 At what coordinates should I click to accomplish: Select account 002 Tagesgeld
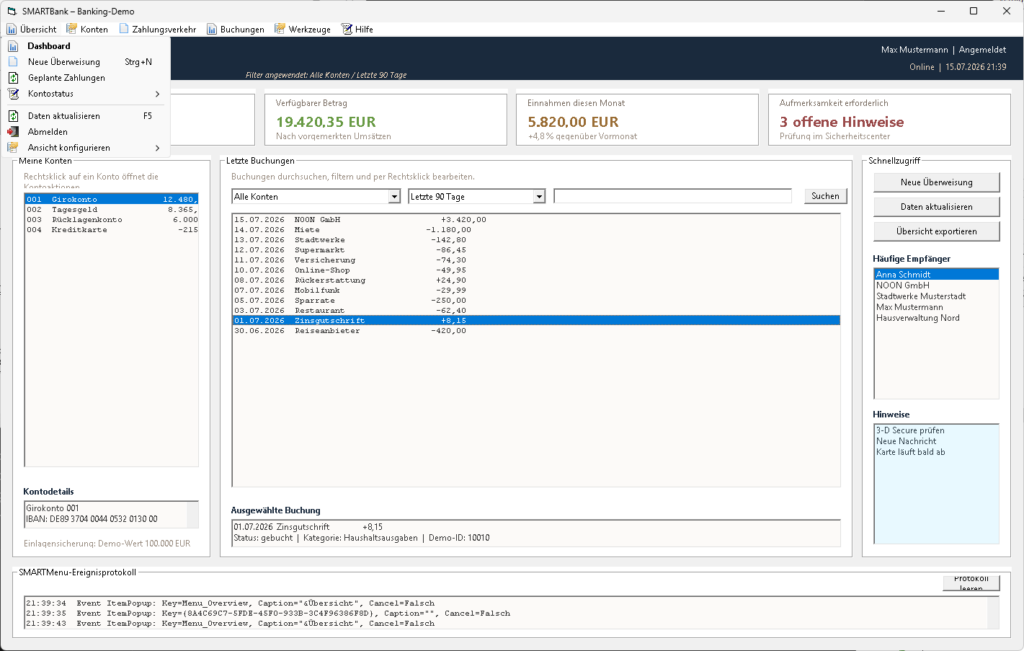[x=111, y=210]
